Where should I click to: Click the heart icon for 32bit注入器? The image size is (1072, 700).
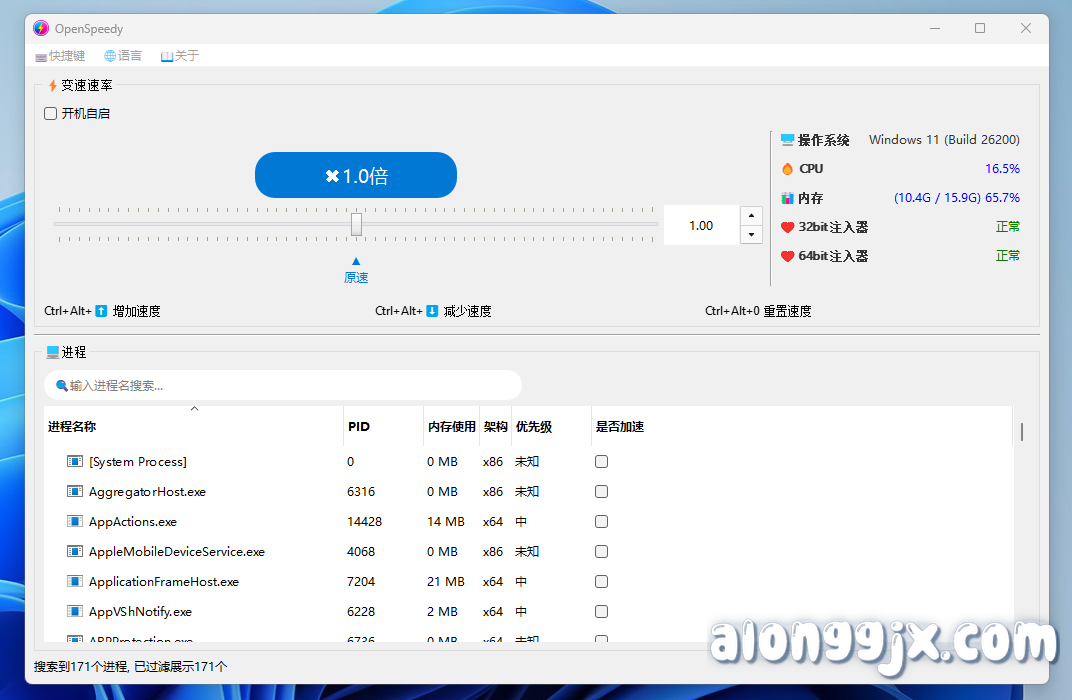786,227
